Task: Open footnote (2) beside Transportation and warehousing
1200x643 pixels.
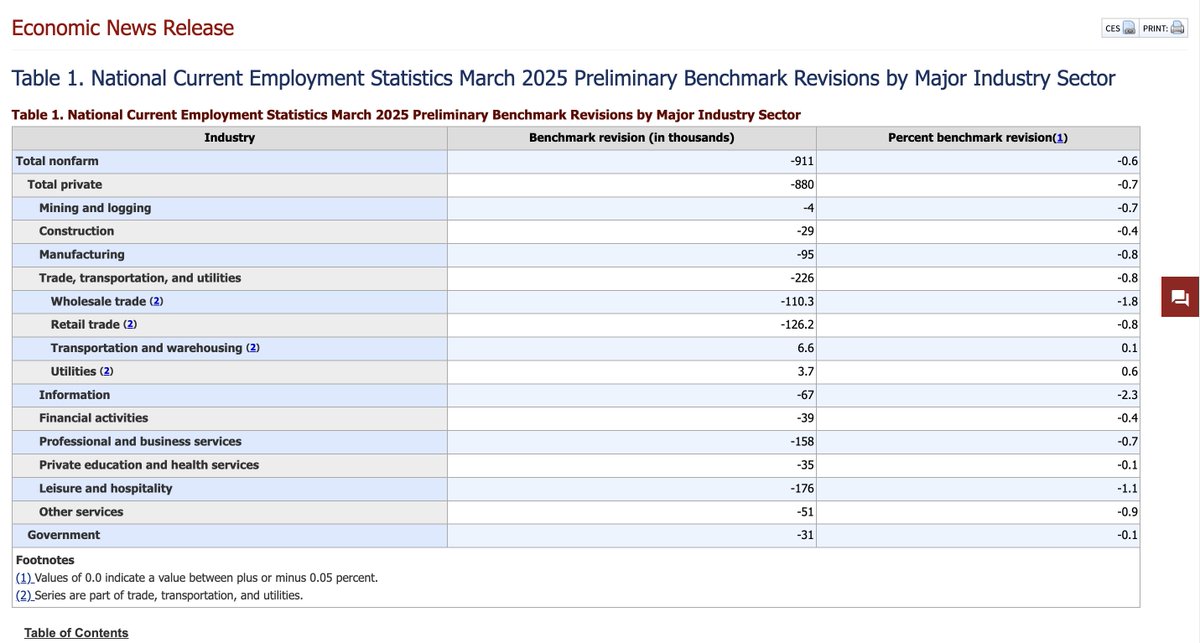Action: (x=253, y=348)
